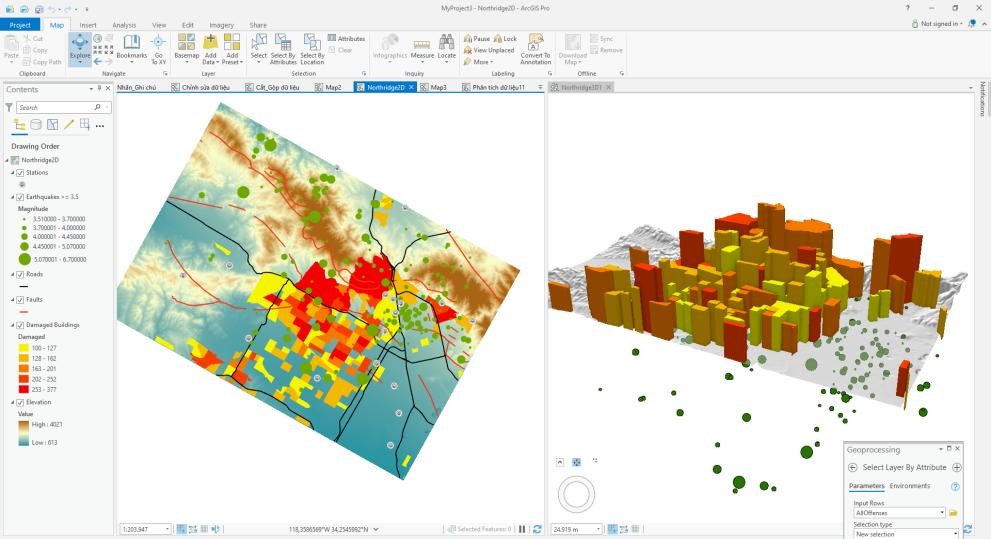Toggle the Damaged Buildings layer visibility
The height and width of the screenshot is (539, 991).
tap(20, 325)
